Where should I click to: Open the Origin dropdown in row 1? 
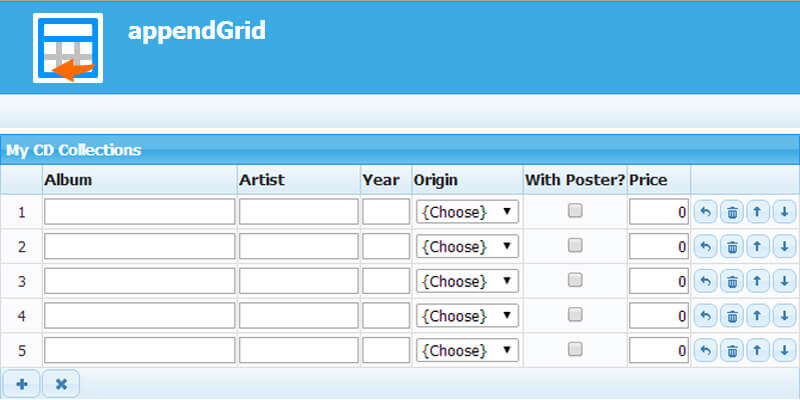point(467,212)
